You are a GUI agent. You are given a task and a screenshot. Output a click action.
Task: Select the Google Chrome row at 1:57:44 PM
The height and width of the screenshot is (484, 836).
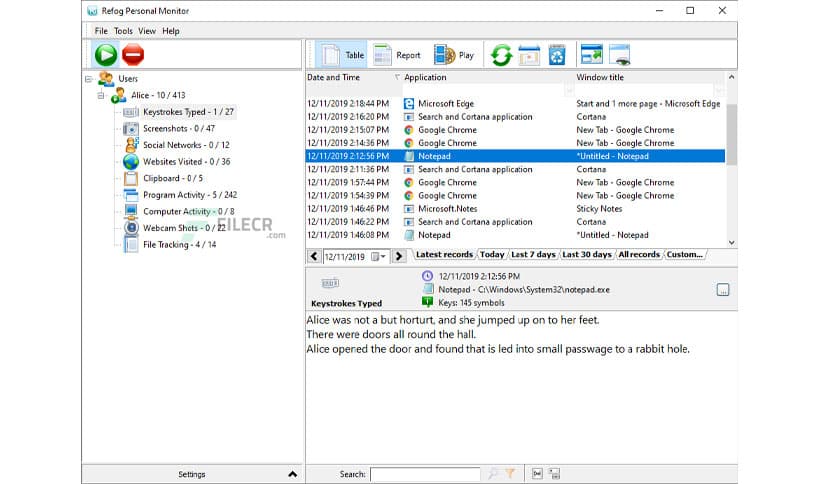tap(515, 182)
